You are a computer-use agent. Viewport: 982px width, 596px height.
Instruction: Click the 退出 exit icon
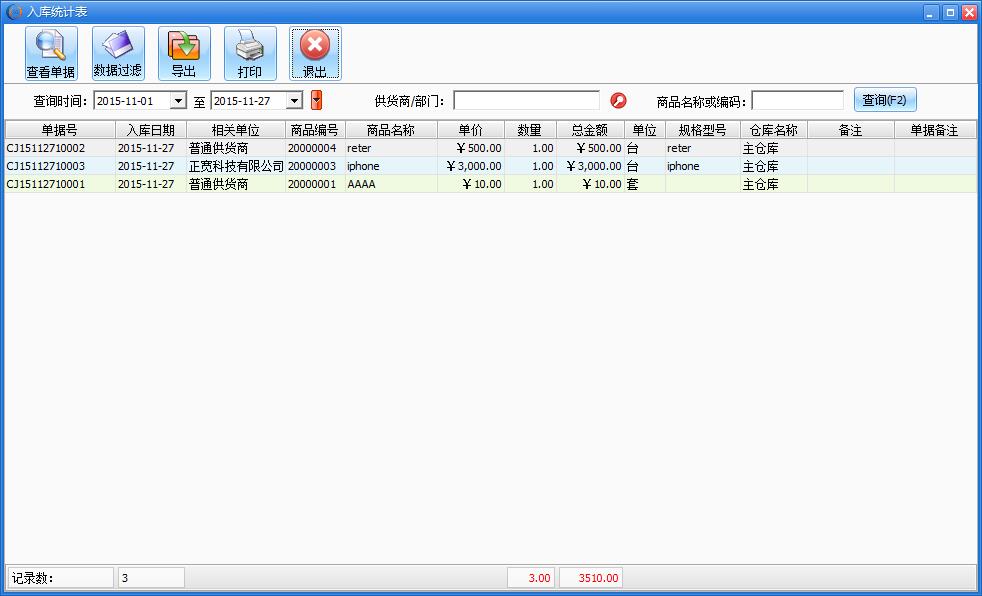(315, 53)
